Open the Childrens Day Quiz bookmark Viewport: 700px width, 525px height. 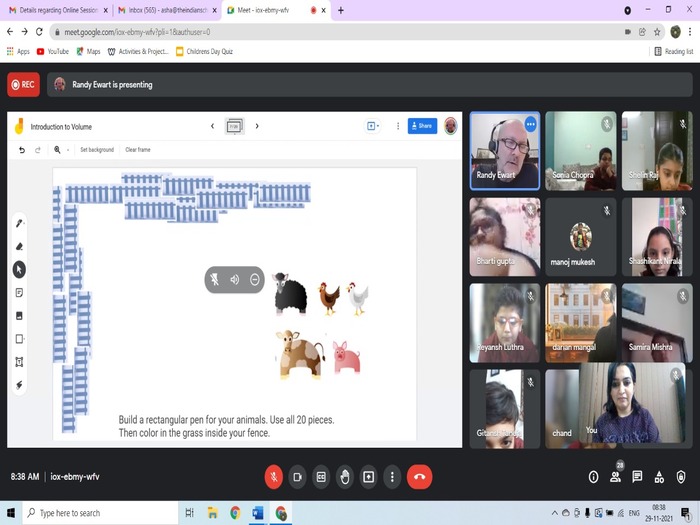(x=204, y=51)
